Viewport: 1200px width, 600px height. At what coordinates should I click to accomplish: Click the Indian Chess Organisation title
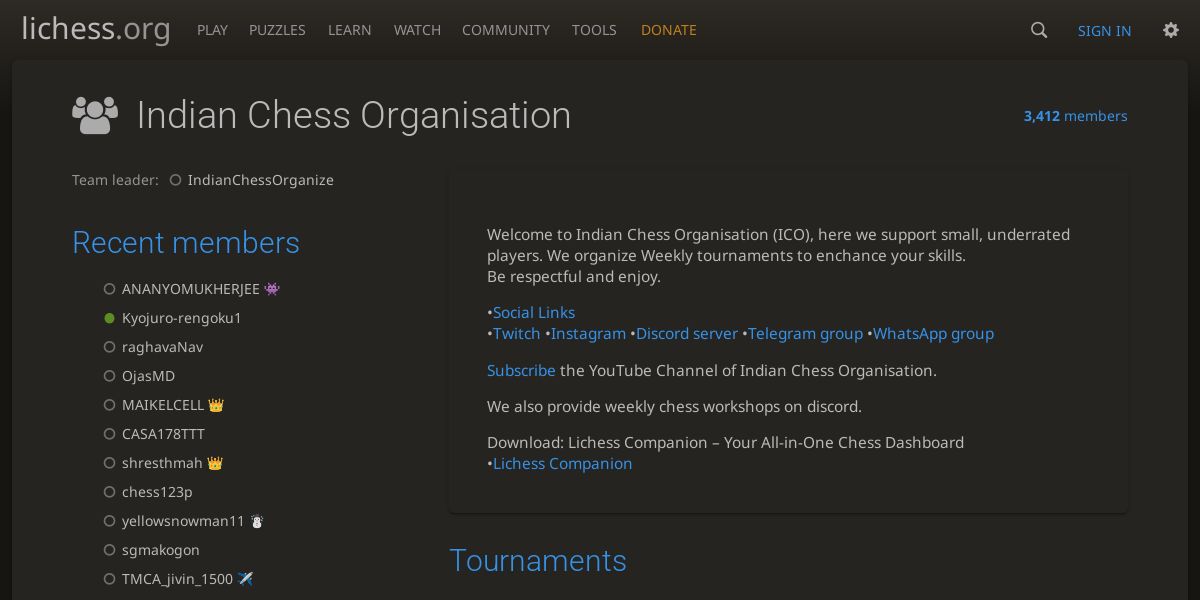(x=354, y=115)
